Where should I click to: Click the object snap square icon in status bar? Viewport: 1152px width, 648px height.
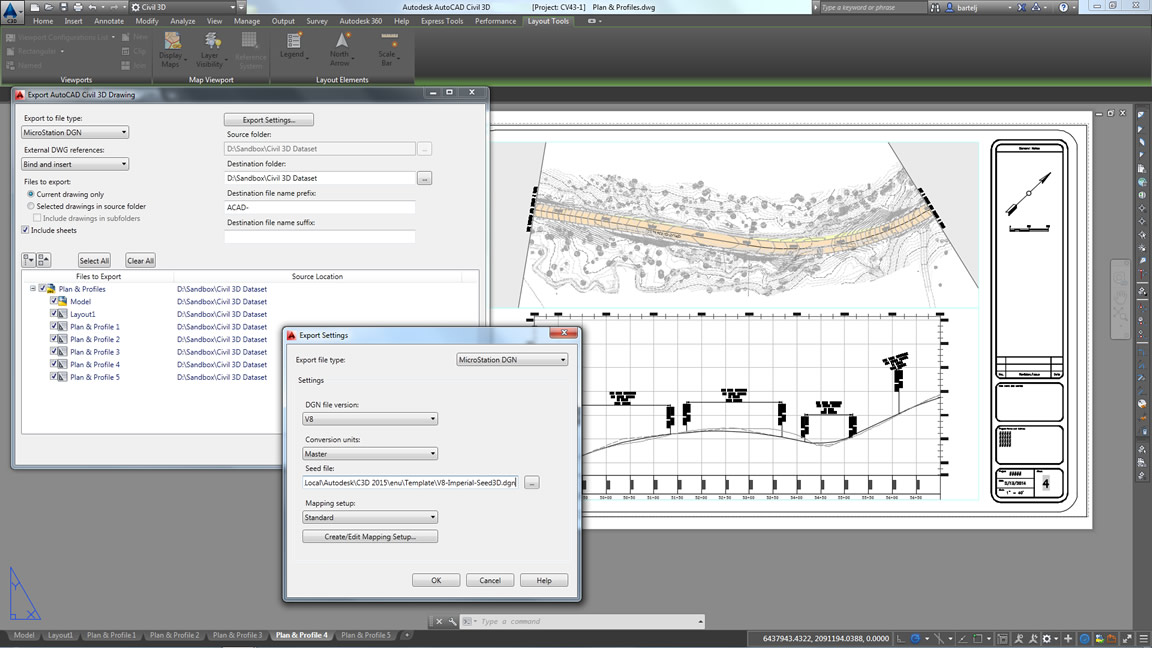(976, 639)
